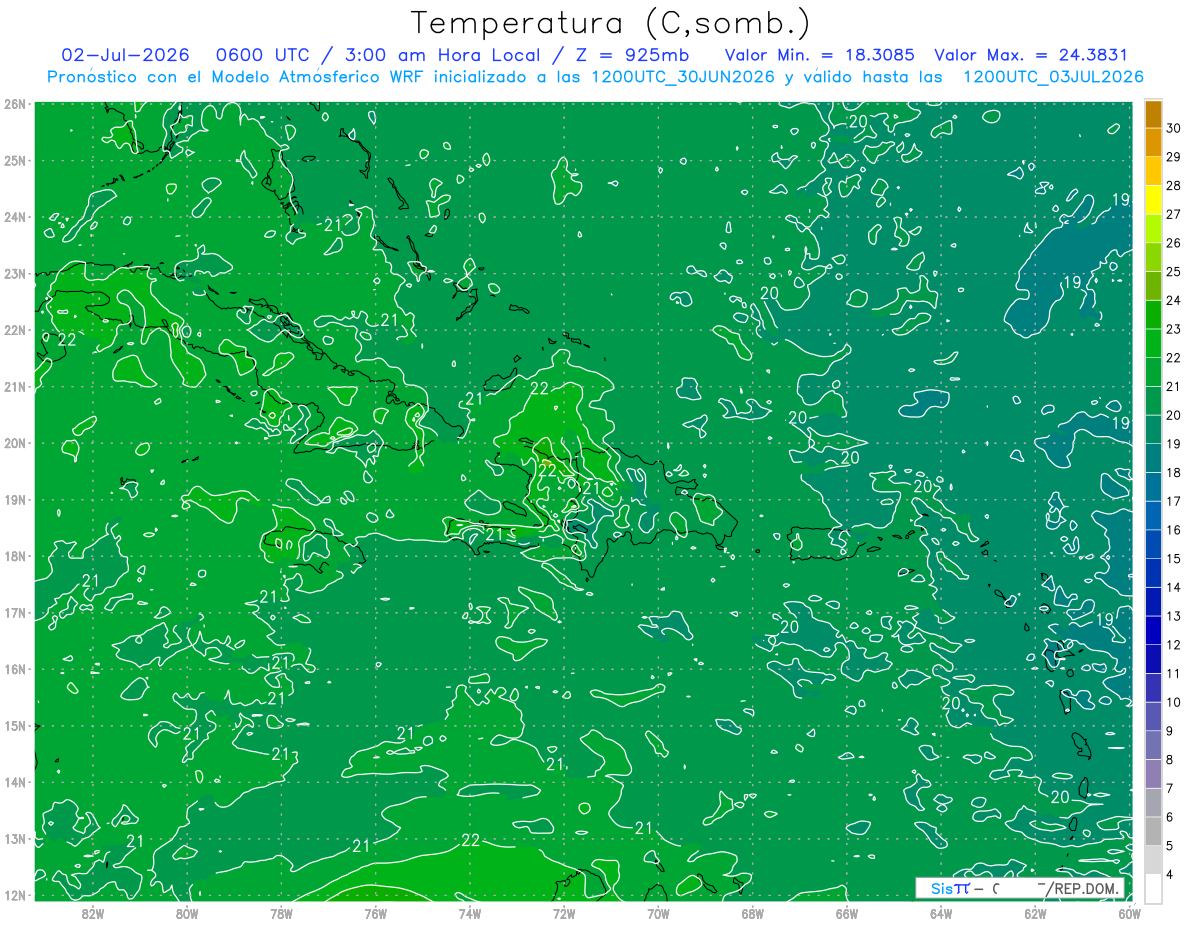Select the forecast date '02-Jul-2026'
The width and height of the screenshot is (1200, 927).
[x=126, y=55]
